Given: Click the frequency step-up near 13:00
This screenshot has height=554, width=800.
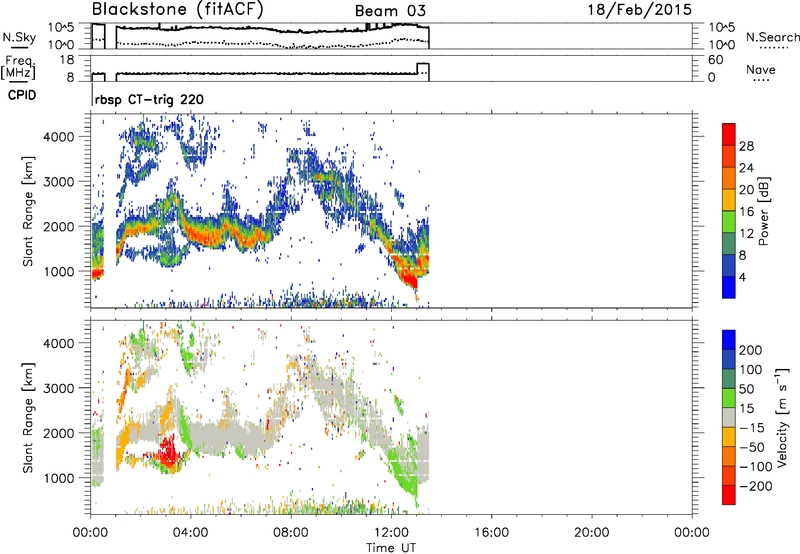Looking at the screenshot, I should tap(423, 69).
